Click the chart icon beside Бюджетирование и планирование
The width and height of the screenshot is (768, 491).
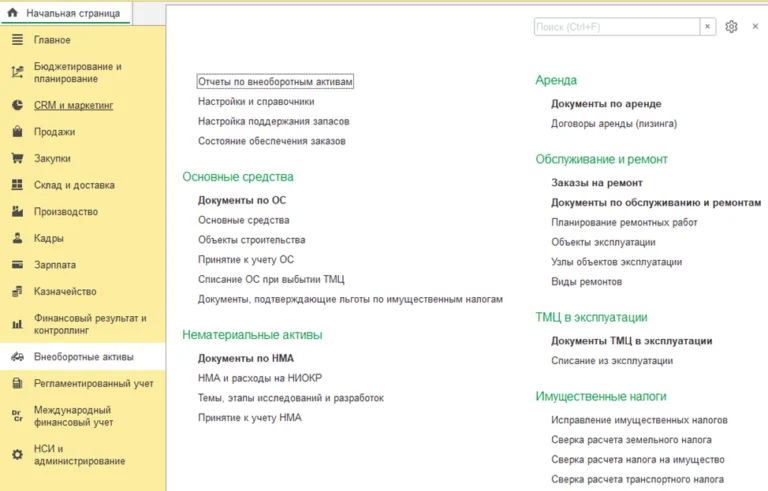click(17, 72)
